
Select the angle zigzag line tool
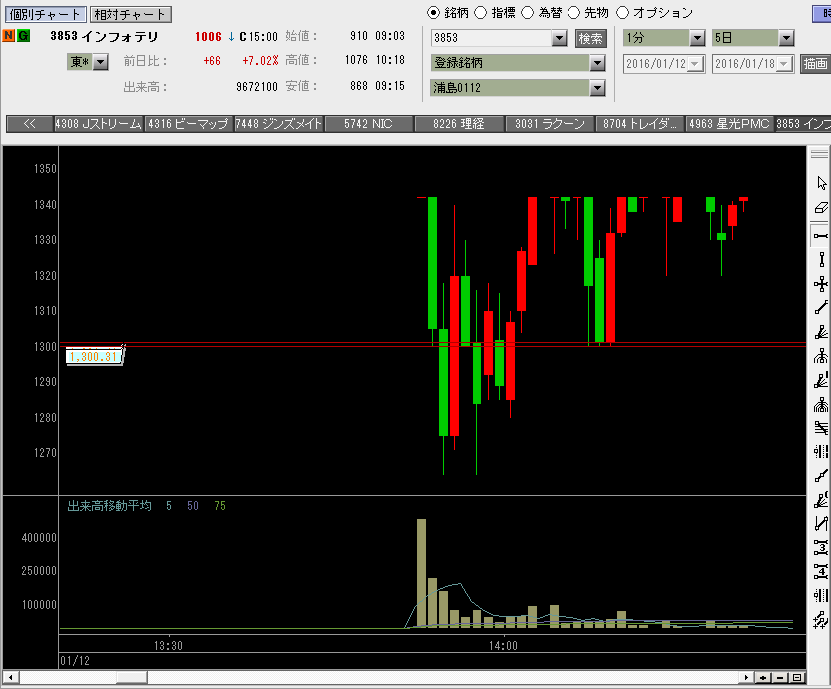tap(821, 524)
